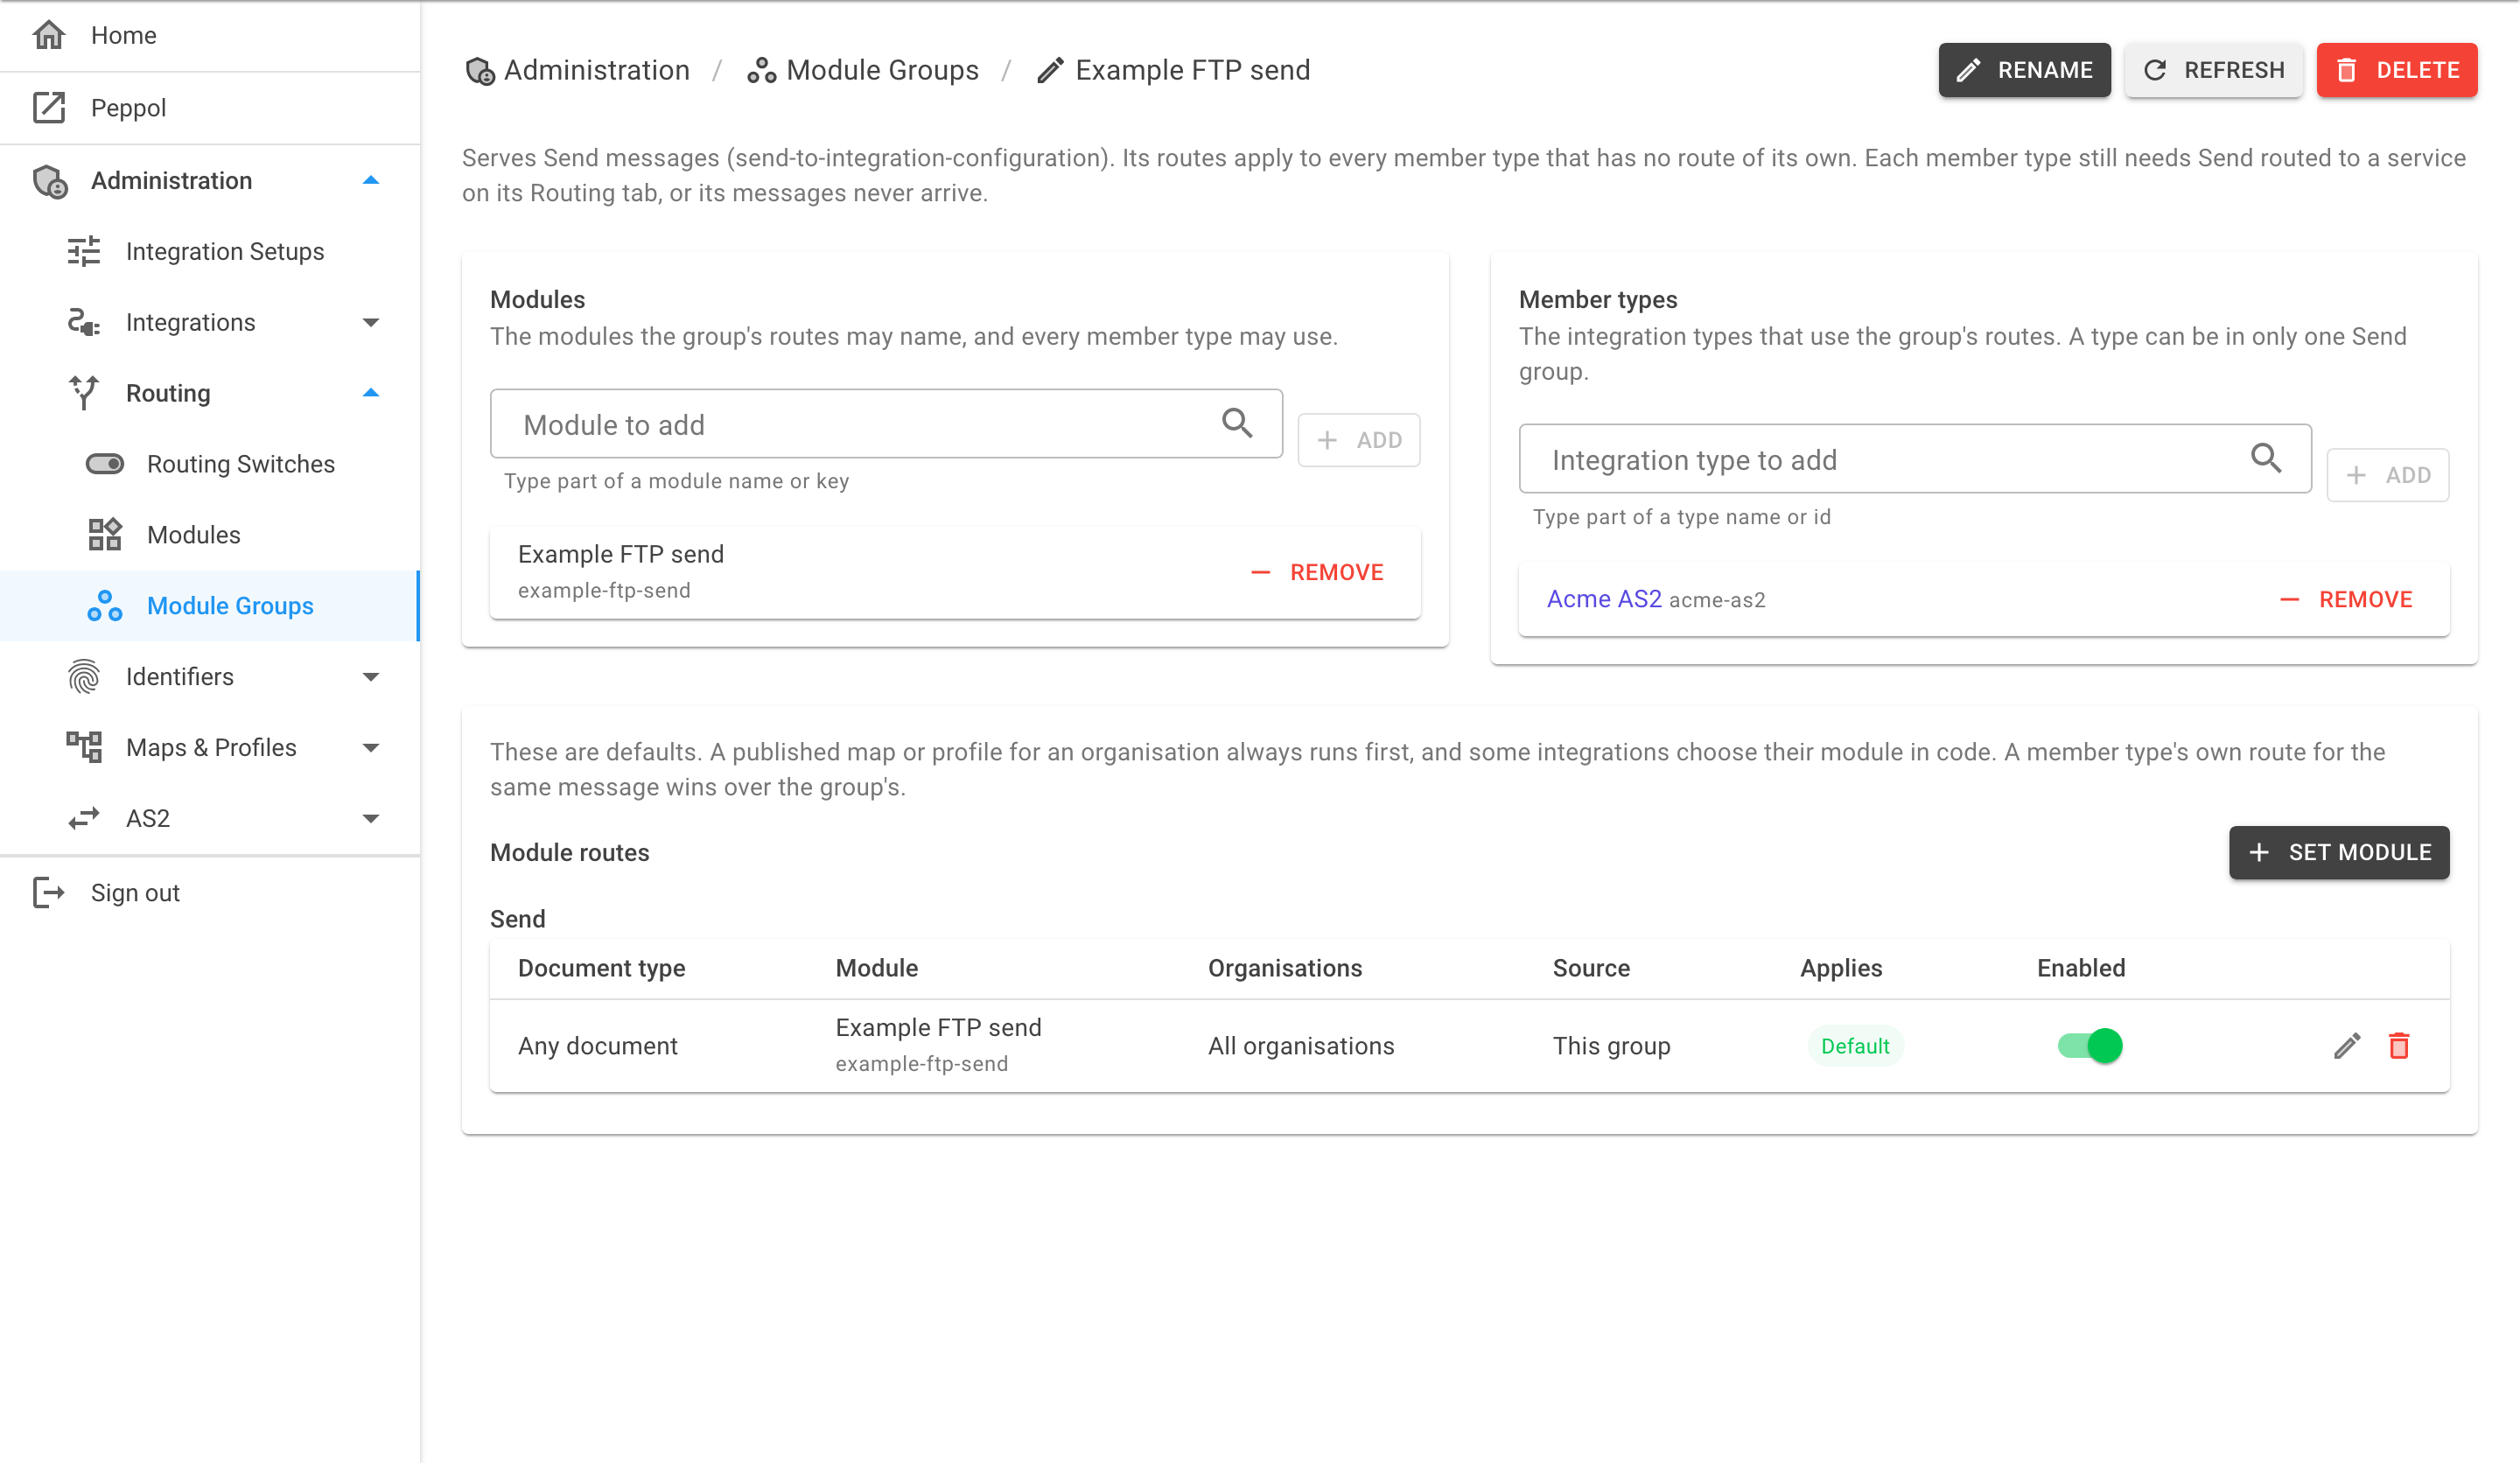This screenshot has height=1463, width=2520.
Task: Click the Integration type to add field
Action: (x=1914, y=458)
